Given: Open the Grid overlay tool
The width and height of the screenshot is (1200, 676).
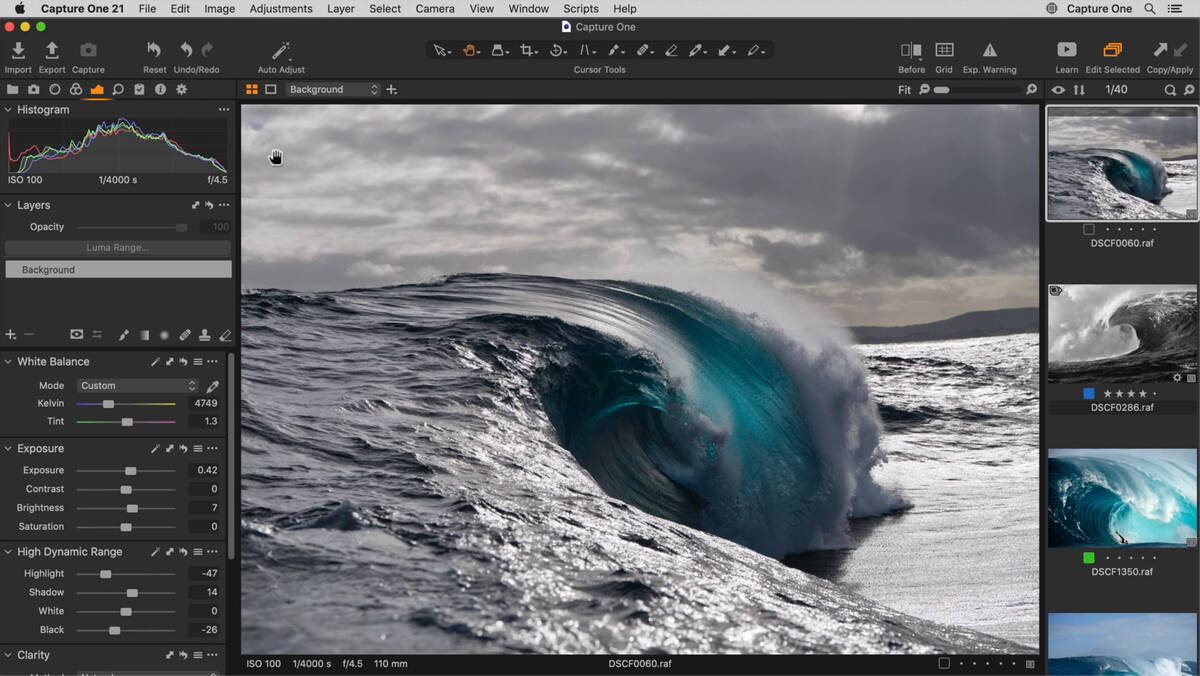Looking at the screenshot, I should click(943, 51).
